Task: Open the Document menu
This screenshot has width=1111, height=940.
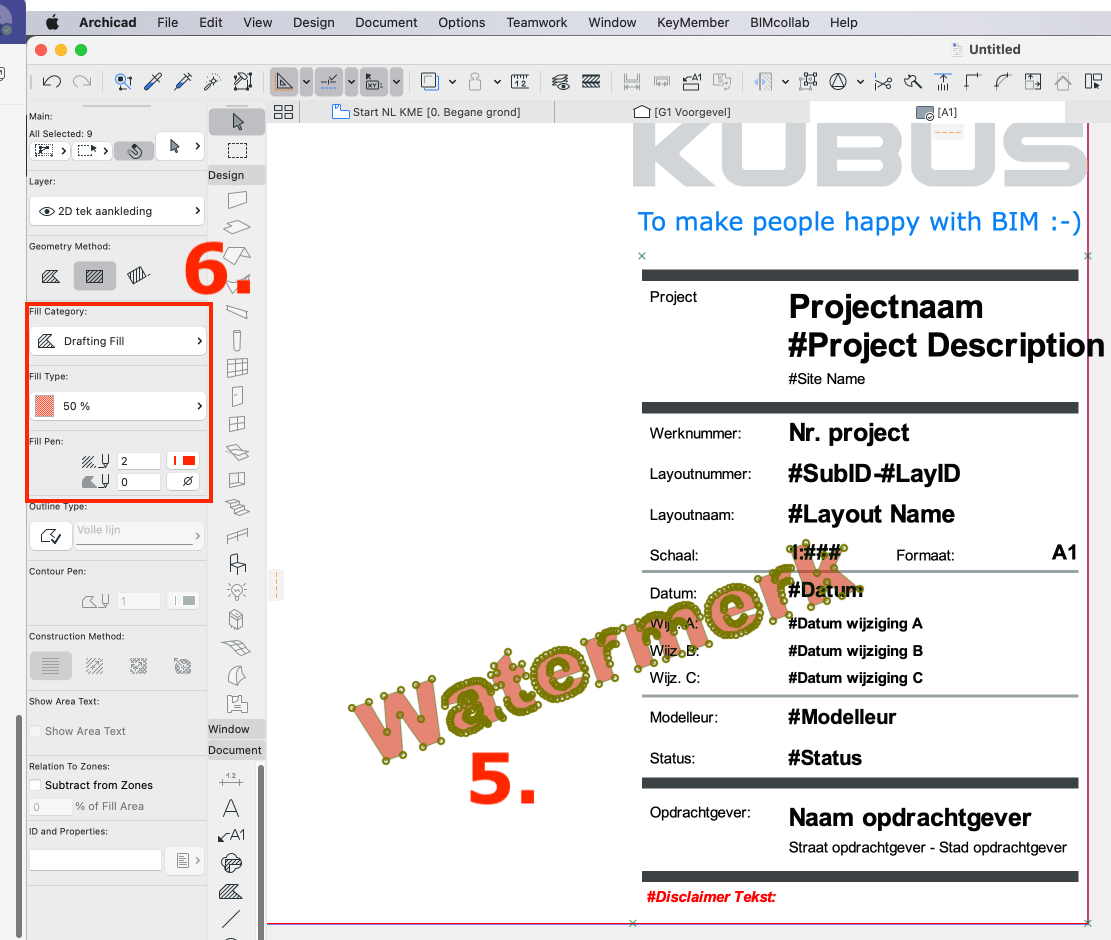Action: [x=386, y=23]
